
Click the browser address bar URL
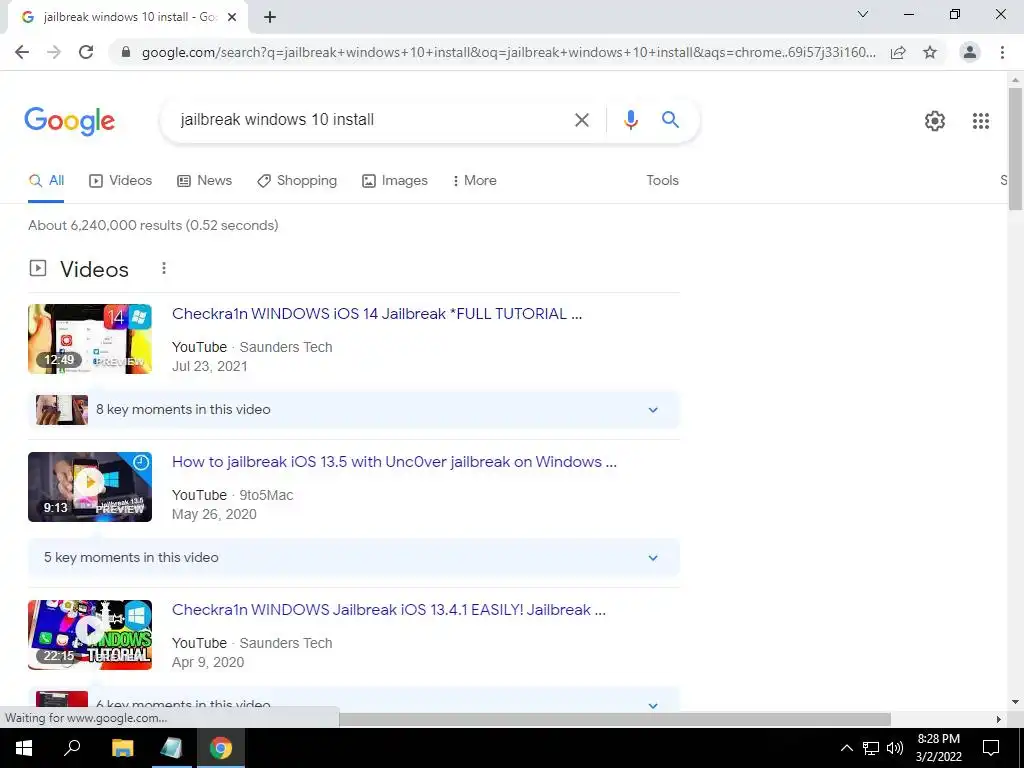pos(509,52)
